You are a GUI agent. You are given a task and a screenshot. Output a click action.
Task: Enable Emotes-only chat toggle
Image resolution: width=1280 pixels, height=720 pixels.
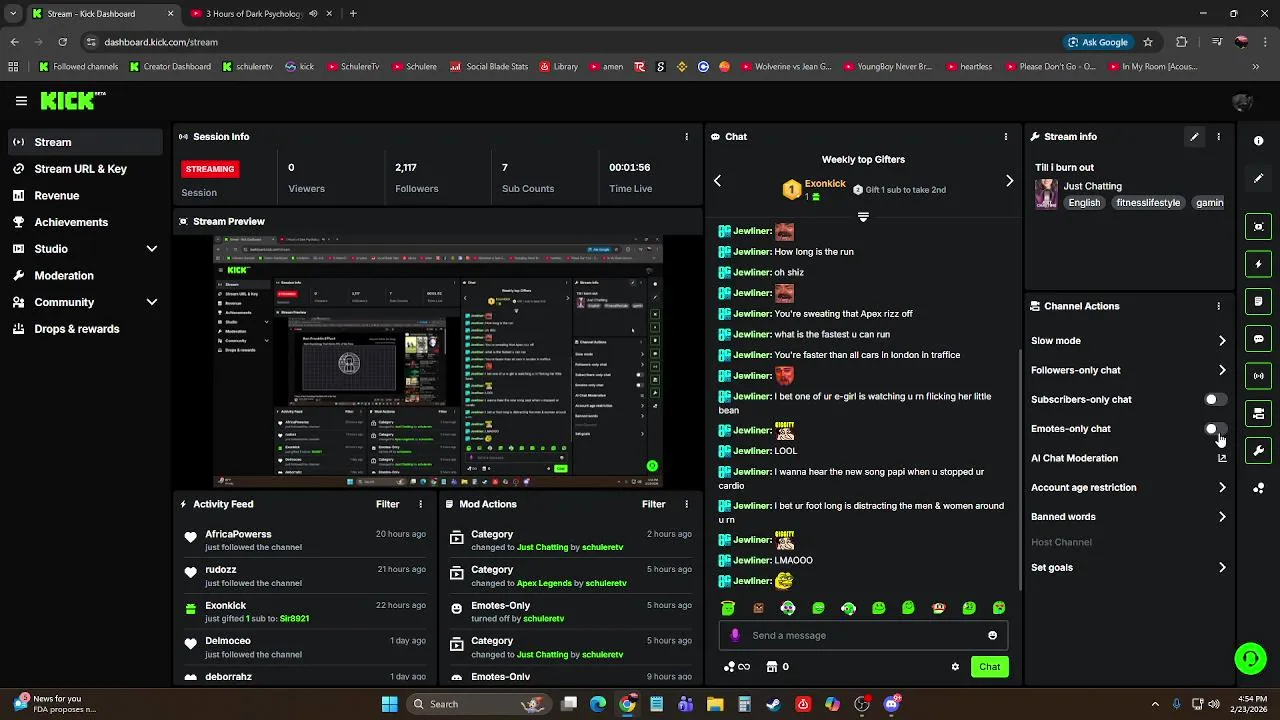click(1215, 429)
